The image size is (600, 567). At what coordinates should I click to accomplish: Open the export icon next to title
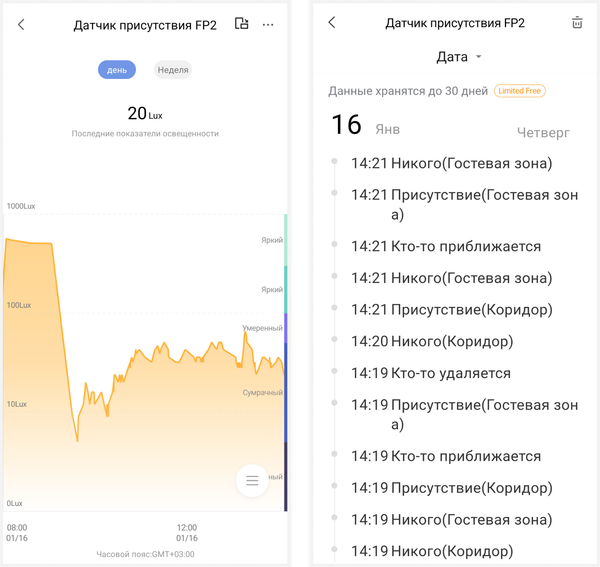pos(241,24)
